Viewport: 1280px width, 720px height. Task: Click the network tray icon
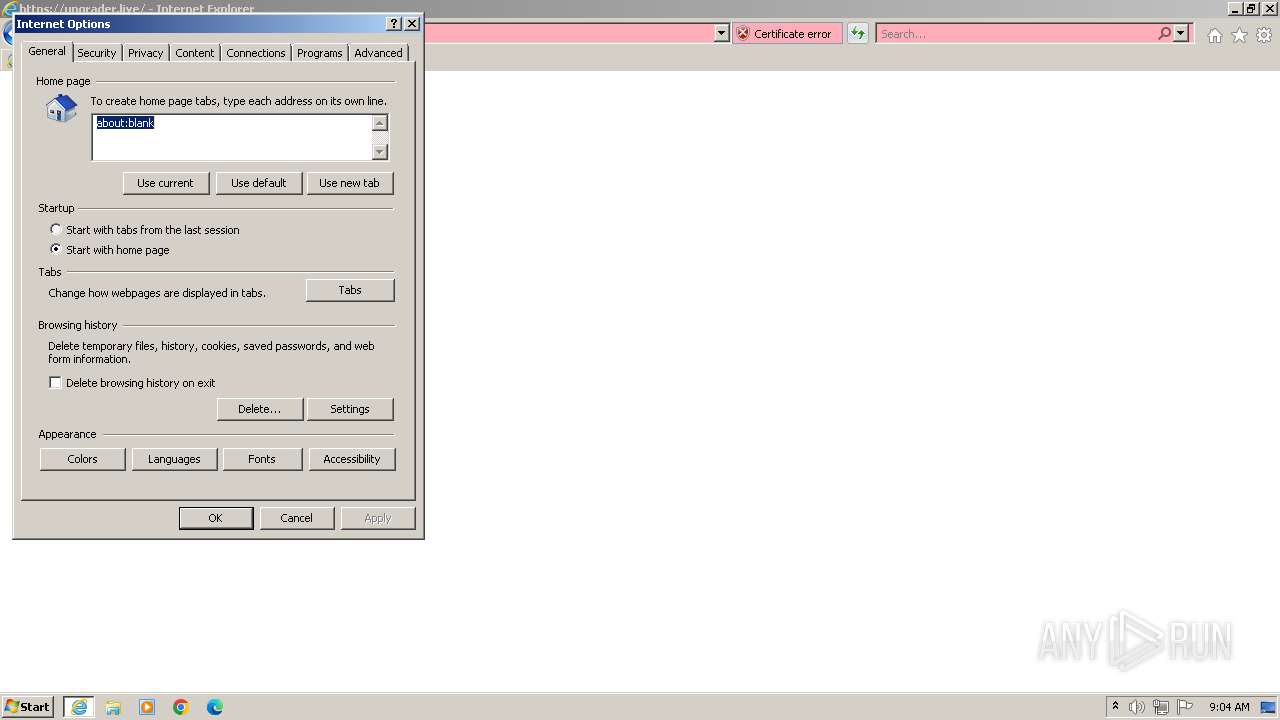coord(1161,707)
